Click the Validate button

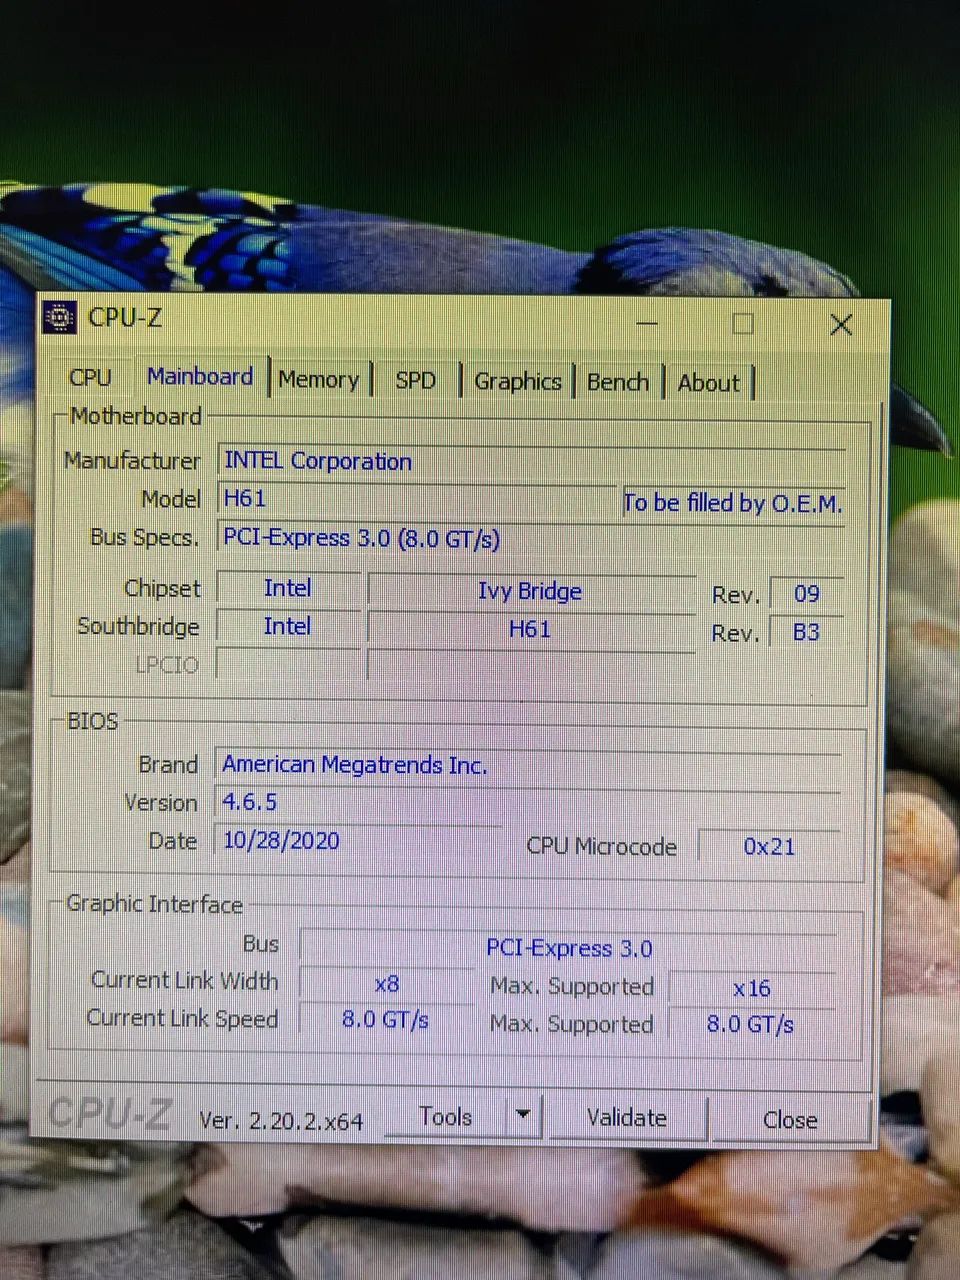pyautogui.click(x=626, y=1118)
